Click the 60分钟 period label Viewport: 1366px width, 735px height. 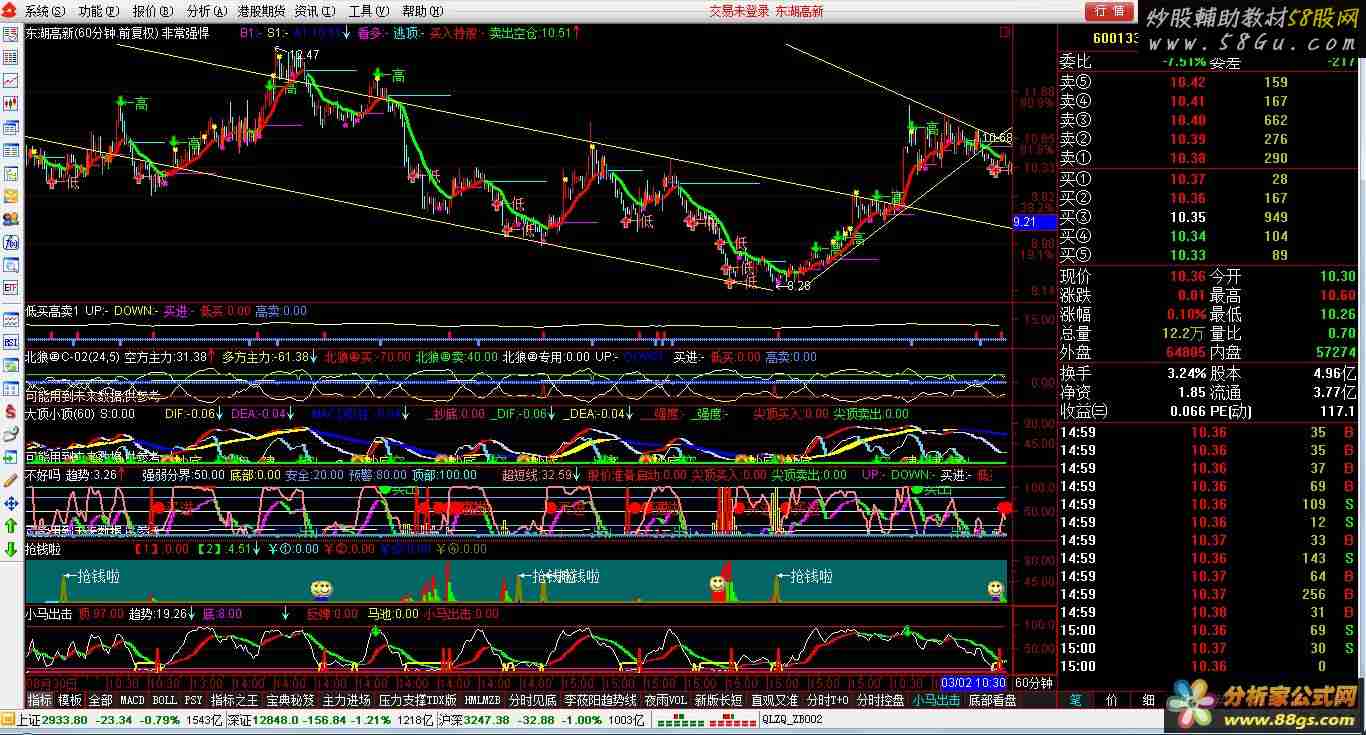(x=1033, y=682)
